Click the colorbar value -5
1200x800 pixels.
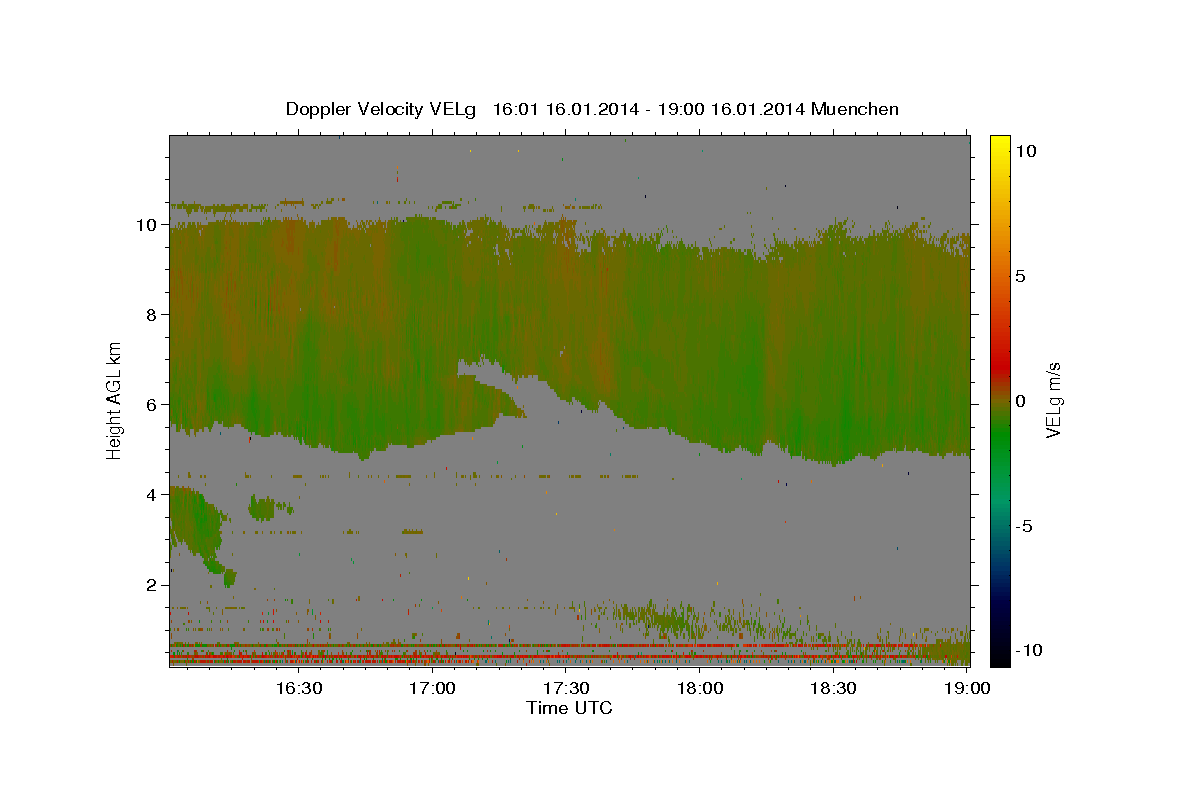pyautogui.click(x=1025, y=526)
